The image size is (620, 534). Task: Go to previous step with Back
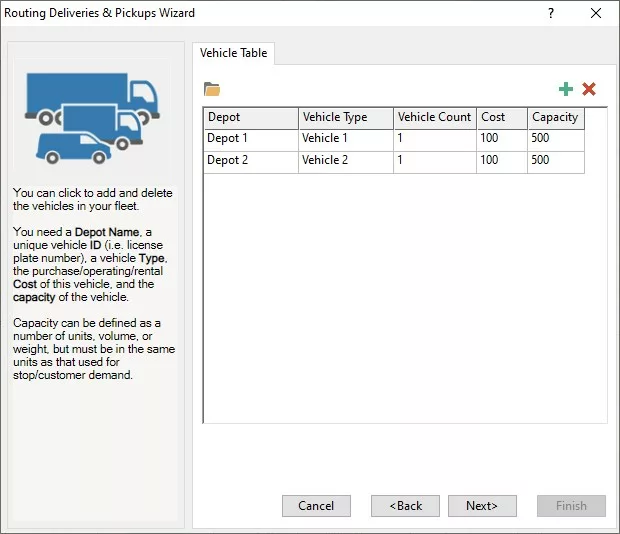405,506
